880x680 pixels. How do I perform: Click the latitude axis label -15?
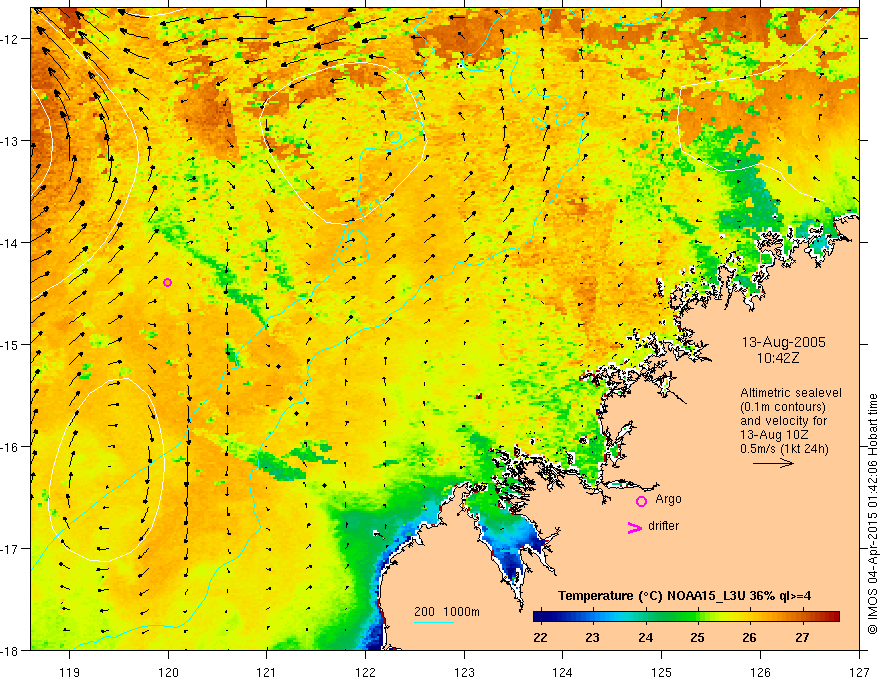11,344
